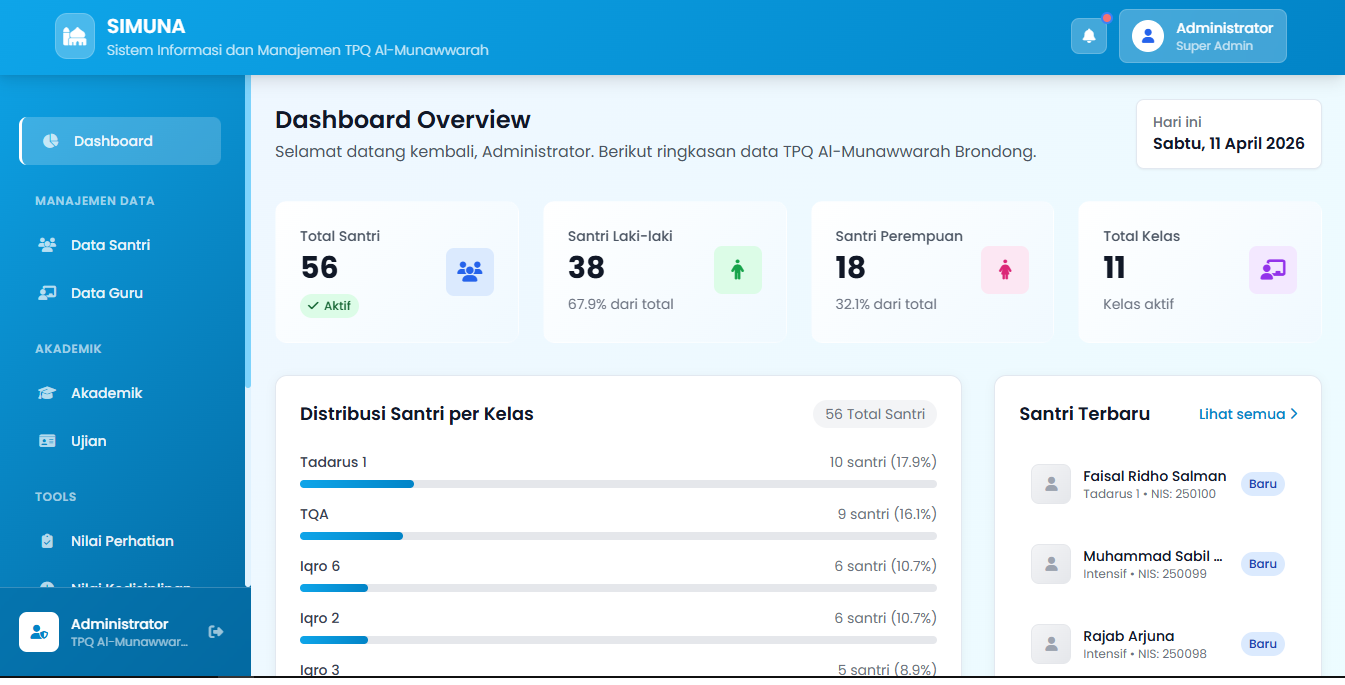Navigate to the Akademik page
This screenshot has height=685, width=1345.
106,393
